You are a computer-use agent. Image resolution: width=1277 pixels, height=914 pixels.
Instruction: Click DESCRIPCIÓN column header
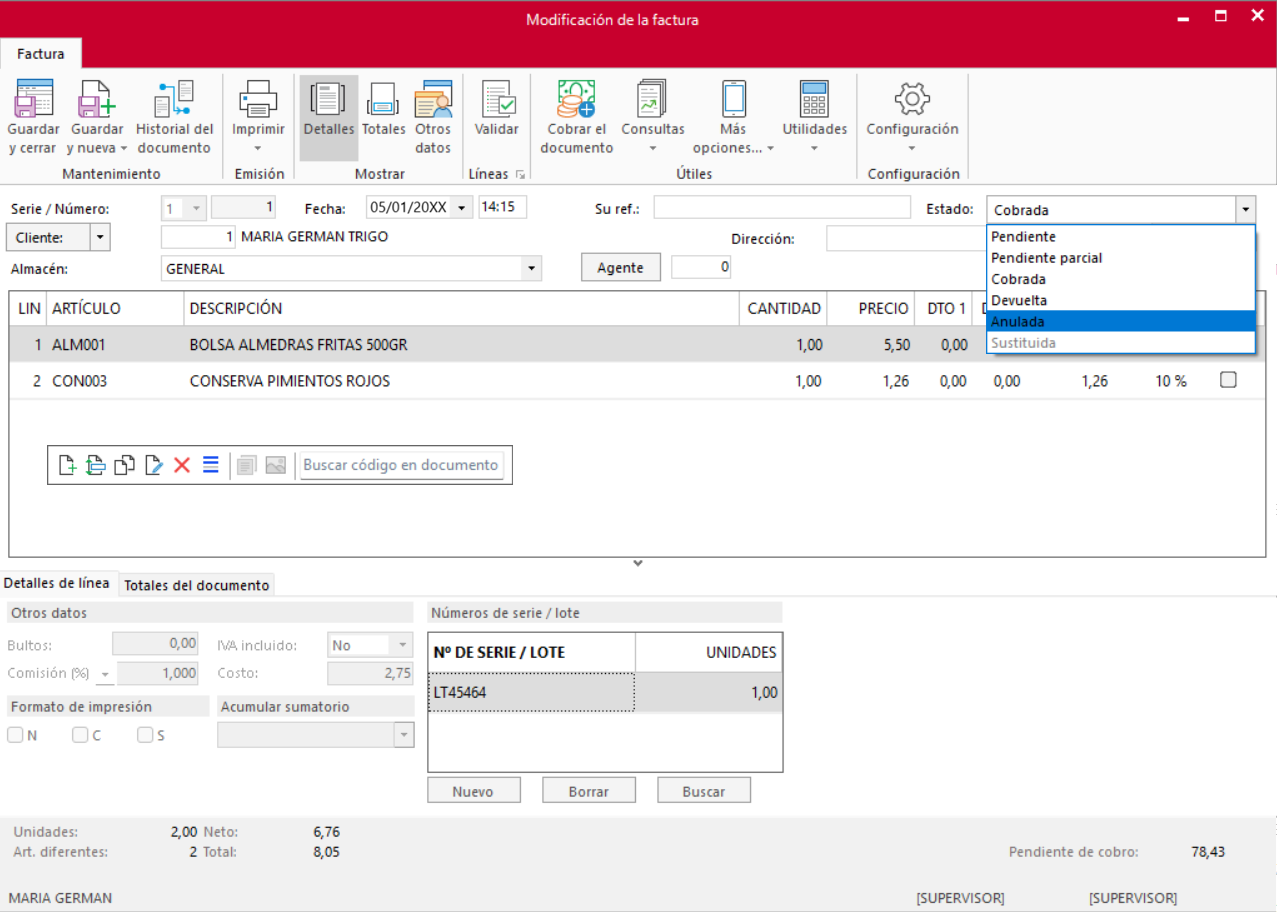pyautogui.click(x=462, y=309)
